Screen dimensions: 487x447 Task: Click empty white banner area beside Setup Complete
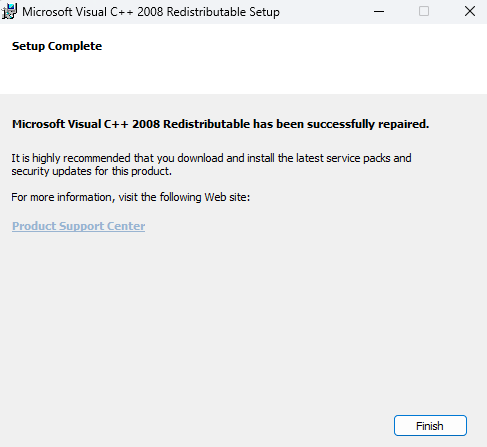click(x=283, y=58)
